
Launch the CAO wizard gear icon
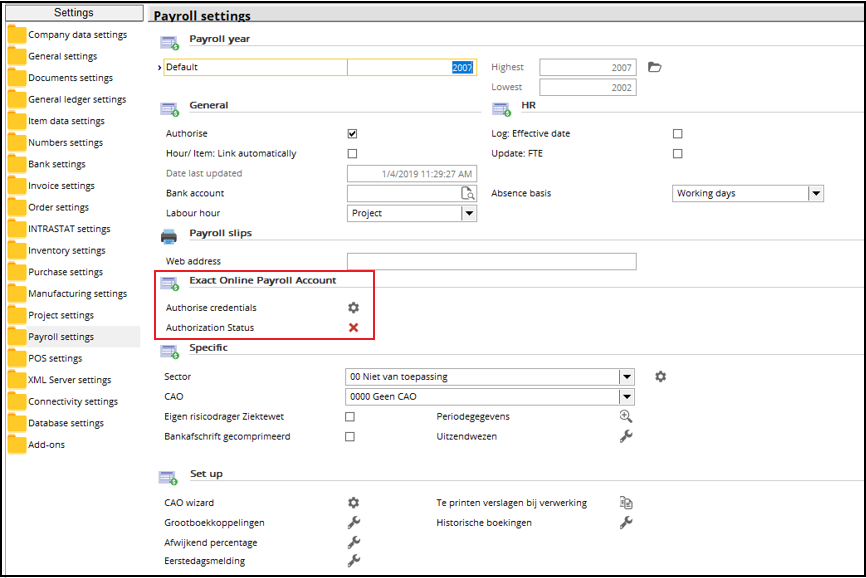pyautogui.click(x=353, y=502)
